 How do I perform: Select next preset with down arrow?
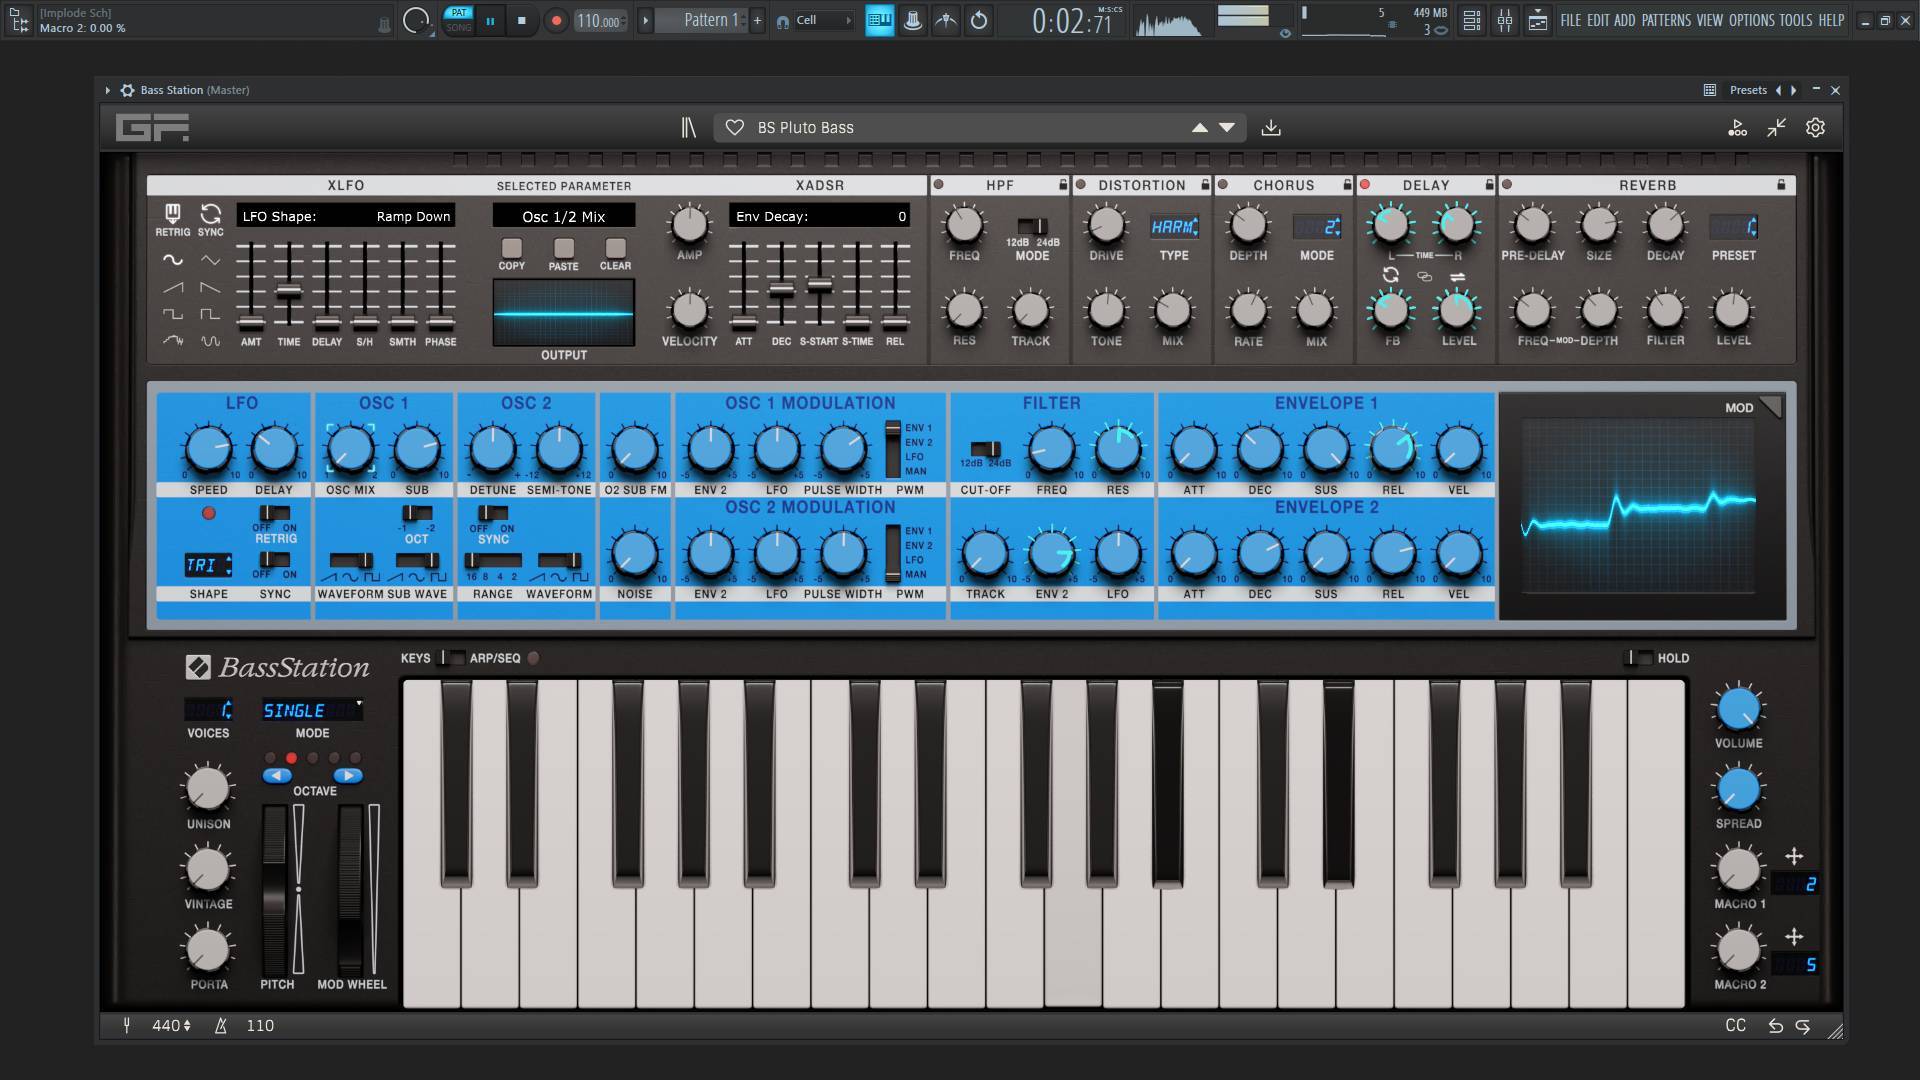tap(1227, 128)
